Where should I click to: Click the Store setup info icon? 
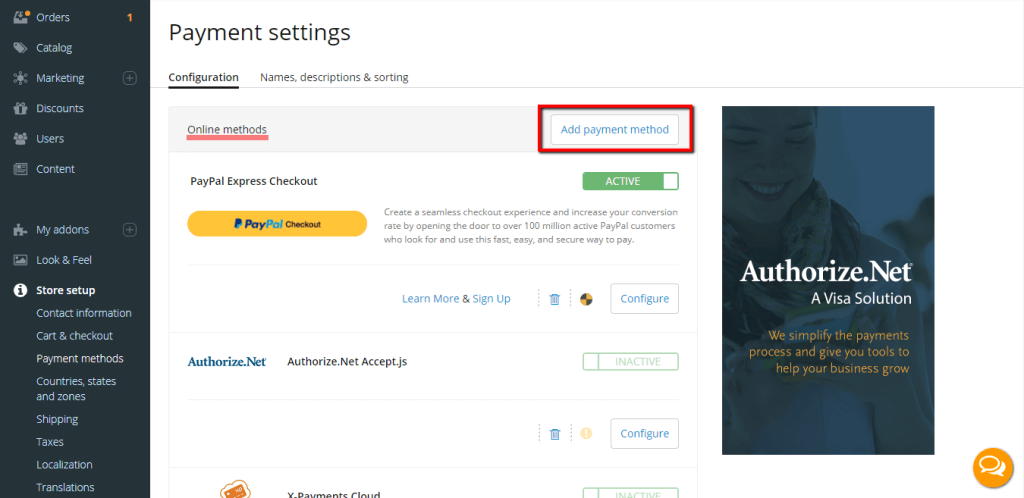[x=21, y=290]
